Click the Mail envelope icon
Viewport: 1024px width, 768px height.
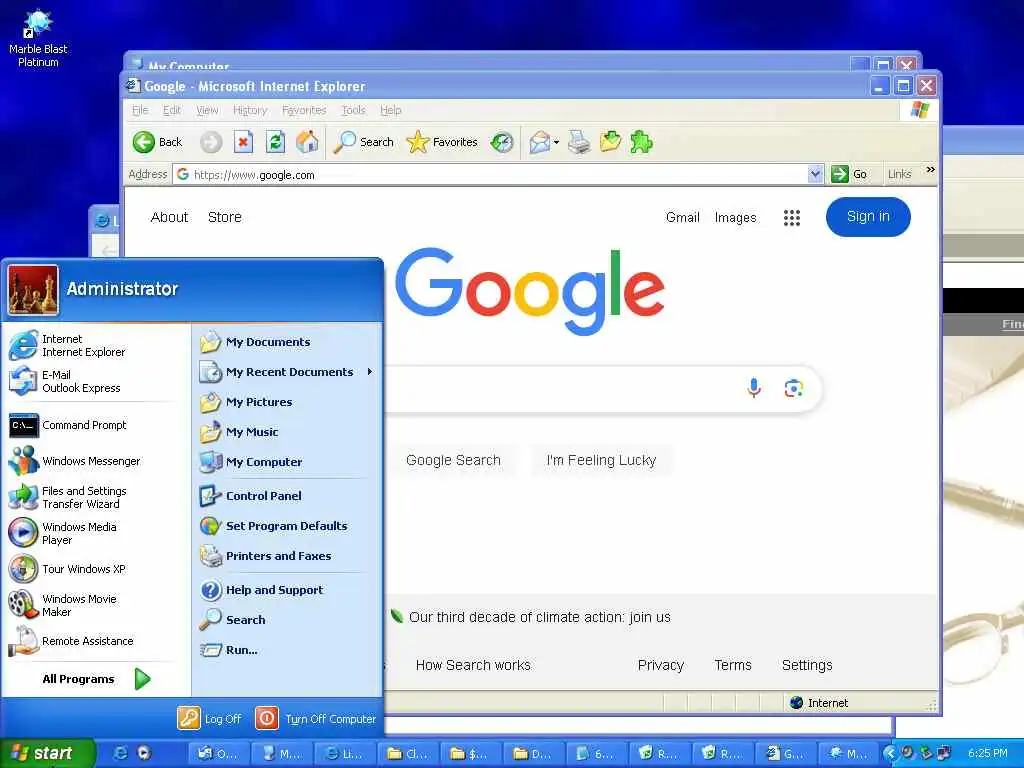click(x=539, y=142)
